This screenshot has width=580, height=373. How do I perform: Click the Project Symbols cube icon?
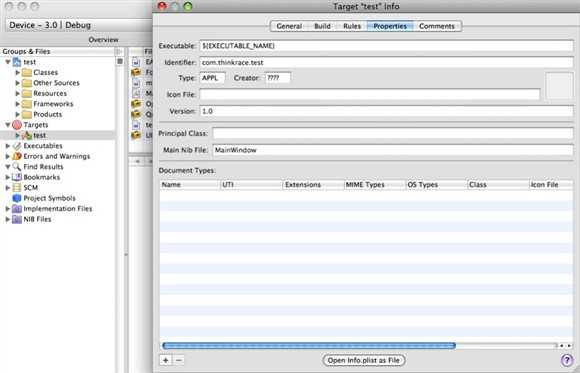pyautogui.click(x=17, y=198)
